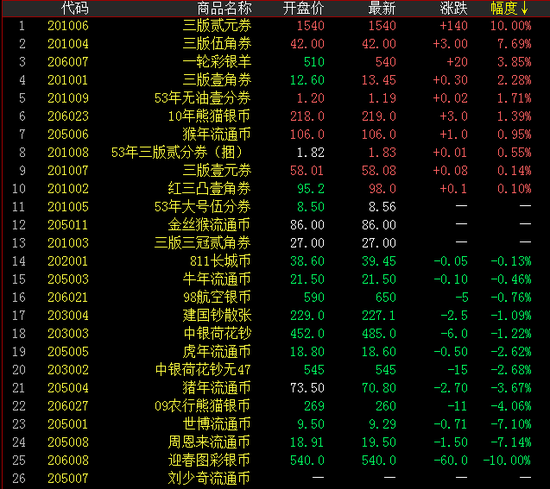Image resolution: width=550 pixels, height=489 pixels.
Task: Select the row 三版贰元券
Action: pyautogui.click(x=276, y=26)
